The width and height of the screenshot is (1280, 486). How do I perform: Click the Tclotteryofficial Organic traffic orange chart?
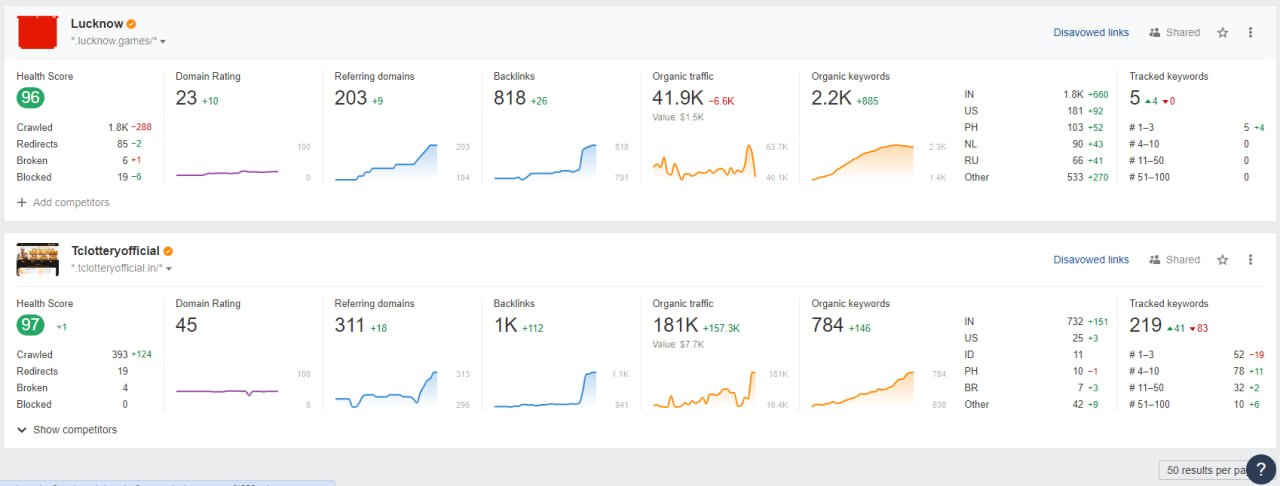pos(704,389)
